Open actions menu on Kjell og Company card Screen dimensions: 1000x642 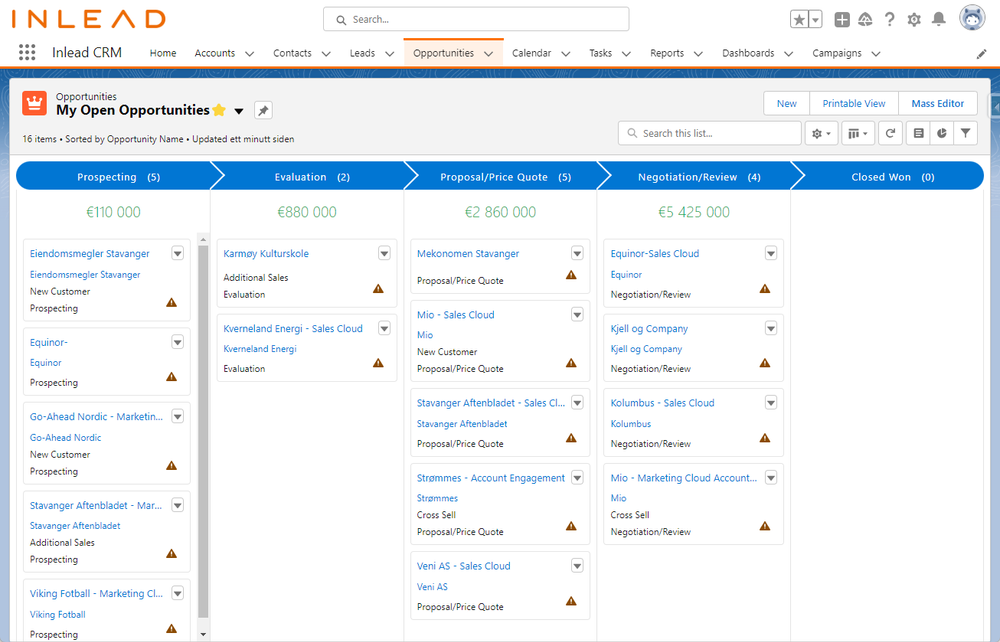[771, 328]
